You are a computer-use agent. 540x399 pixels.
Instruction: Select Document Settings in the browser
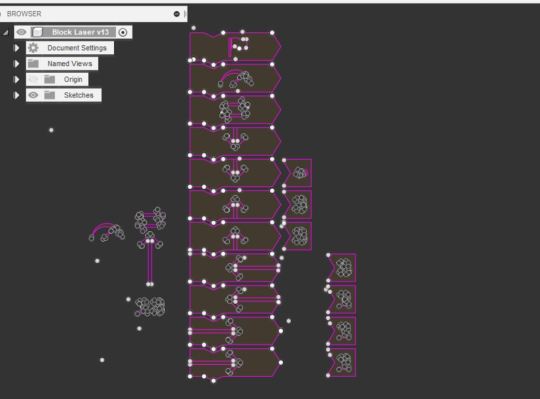pos(77,48)
